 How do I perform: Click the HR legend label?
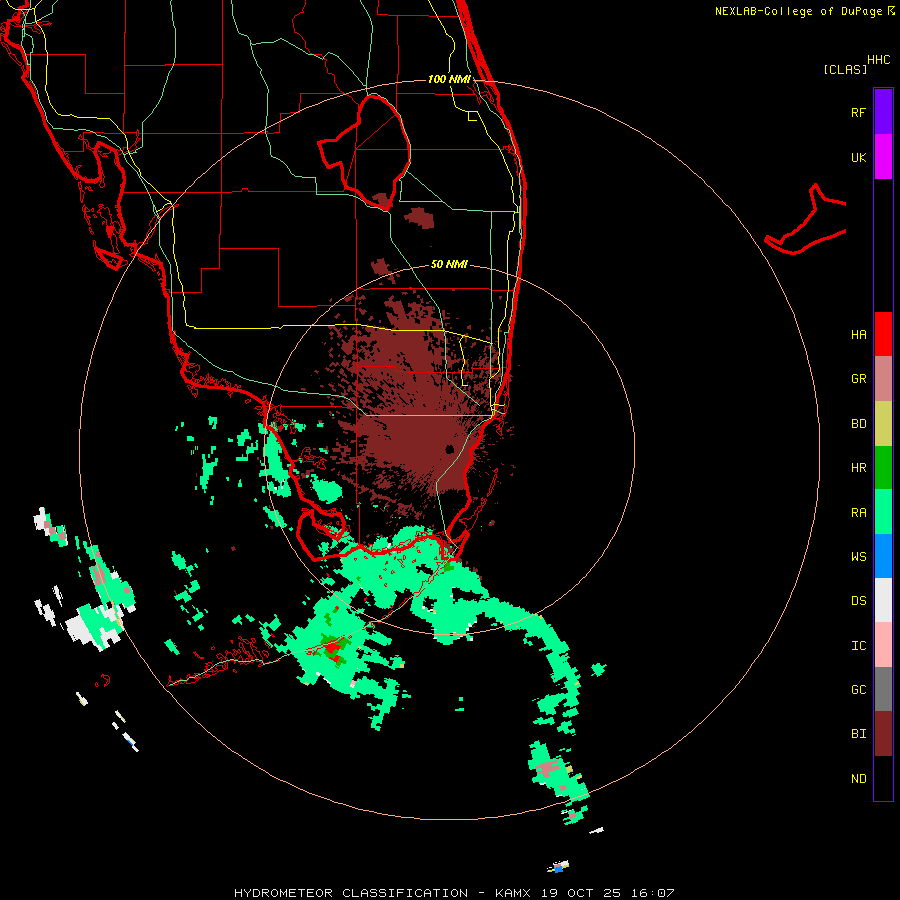click(858, 468)
